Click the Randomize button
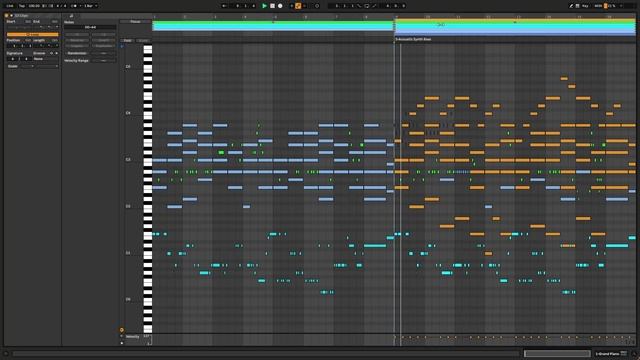 [x=77, y=53]
